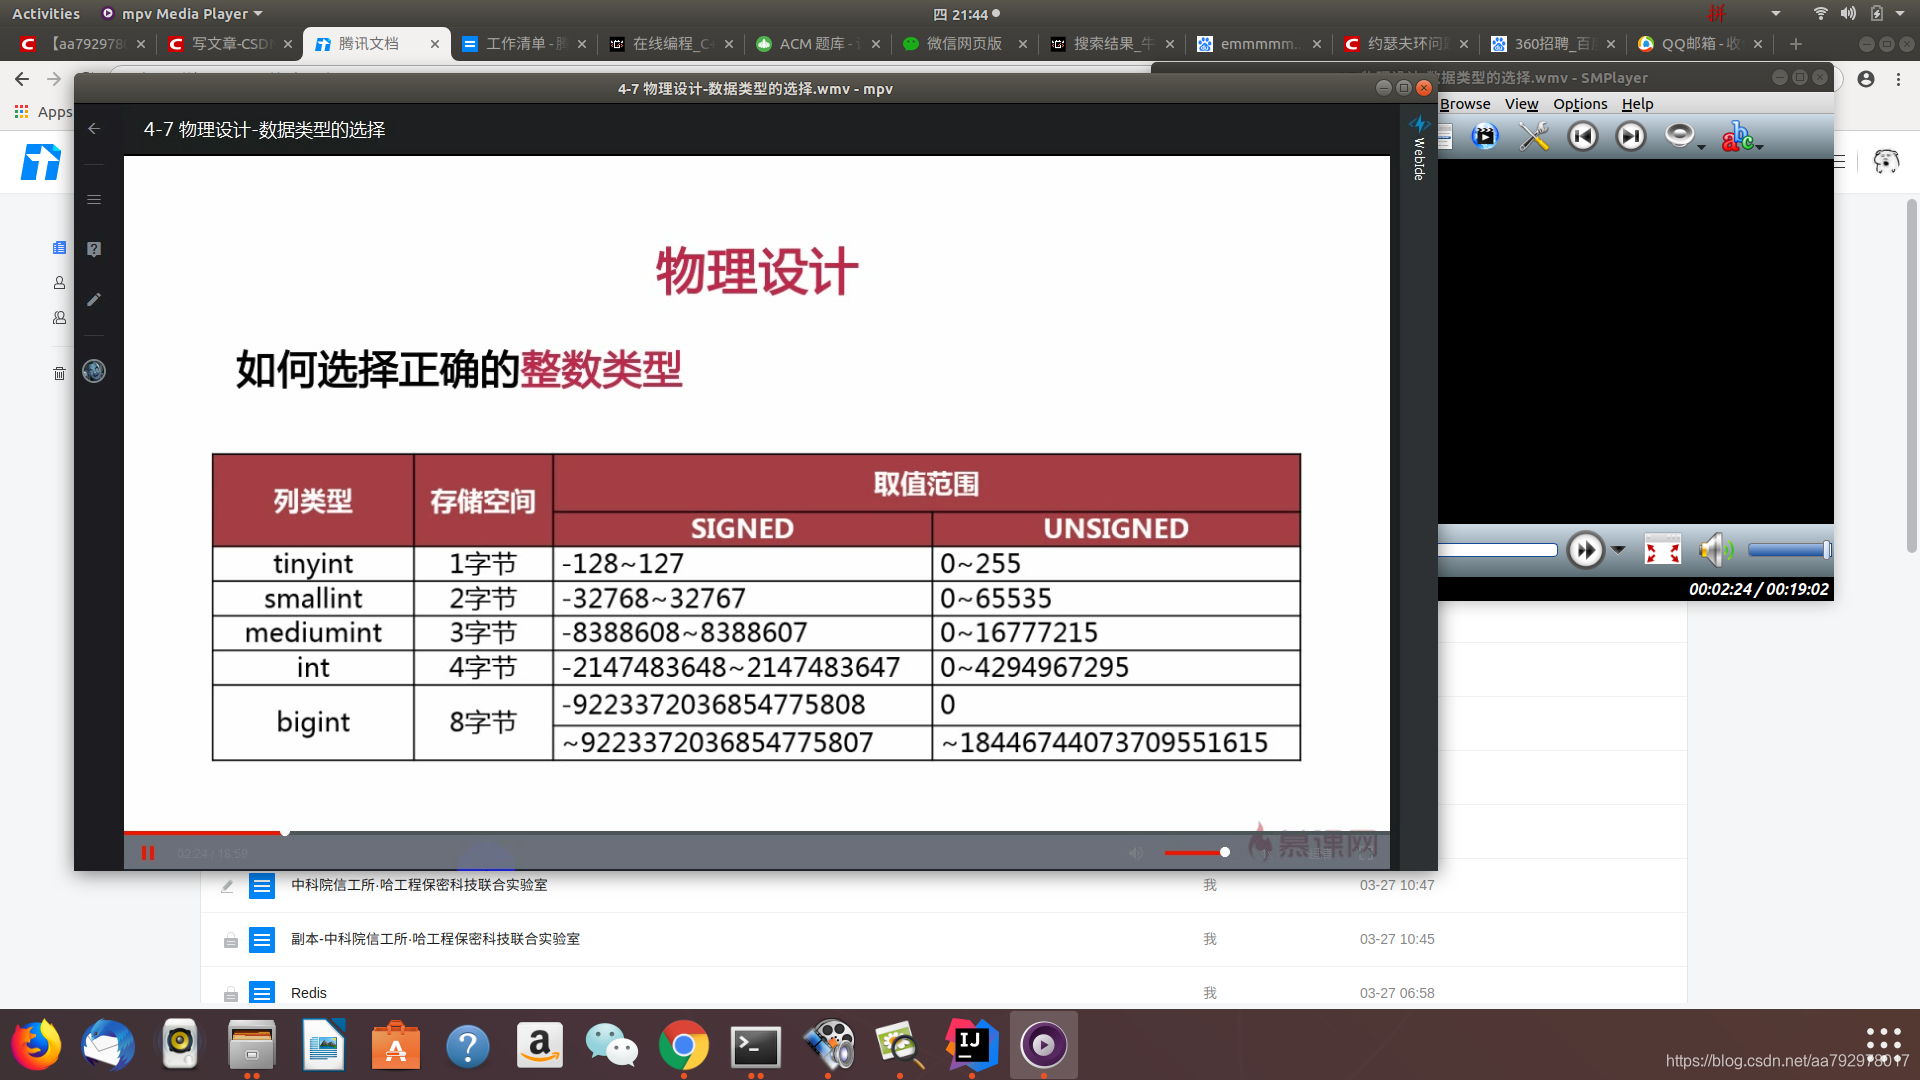The width and height of the screenshot is (1920, 1080).
Task: Toggle SMPlayer fullscreen with red arrows icon
Action: coord(1662,550)
